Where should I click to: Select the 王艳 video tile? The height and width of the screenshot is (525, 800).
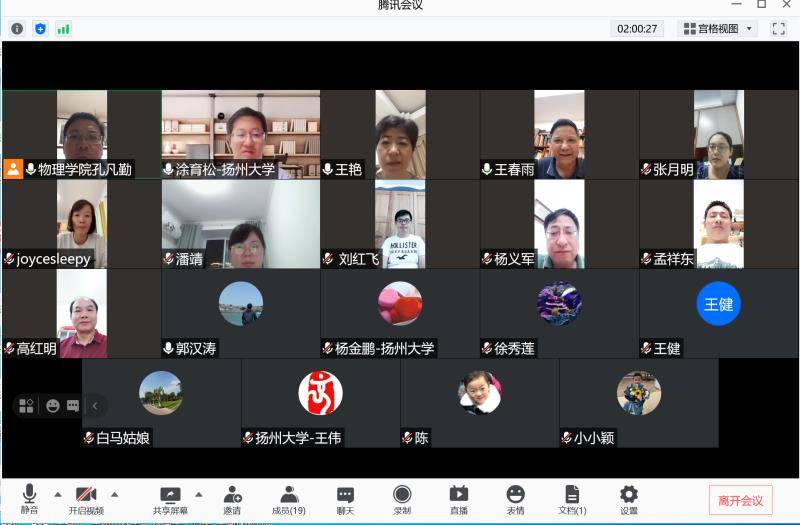(x=400, y=135)
